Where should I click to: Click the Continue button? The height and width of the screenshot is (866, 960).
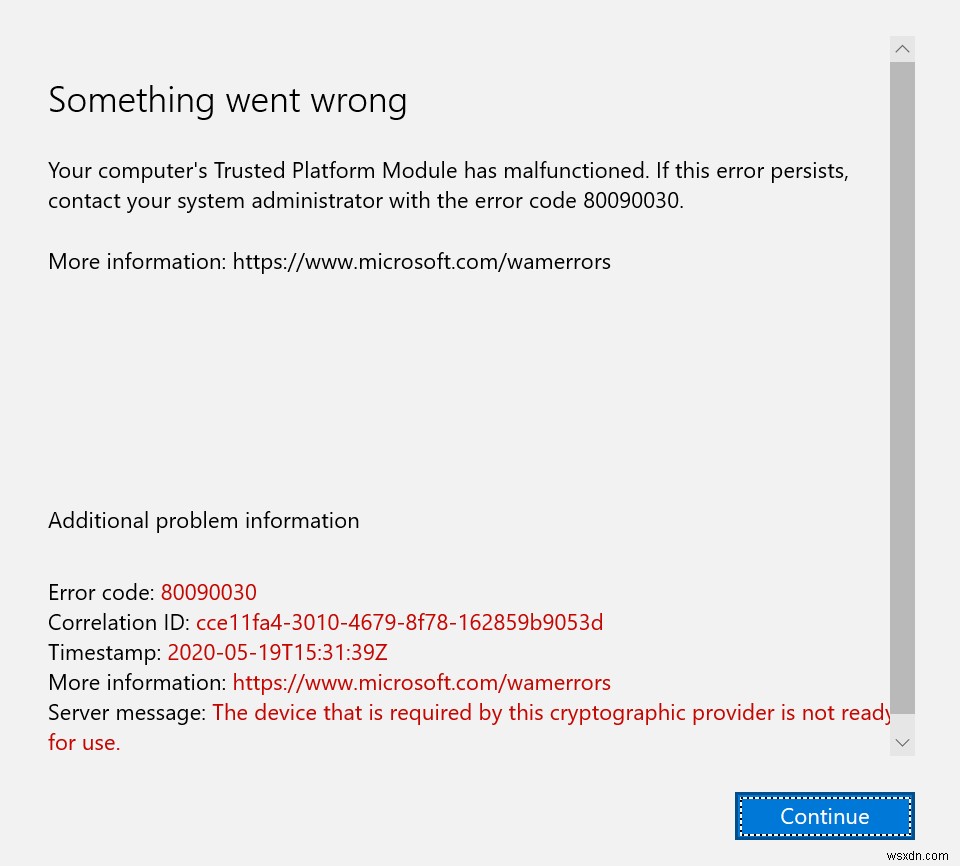825,816
